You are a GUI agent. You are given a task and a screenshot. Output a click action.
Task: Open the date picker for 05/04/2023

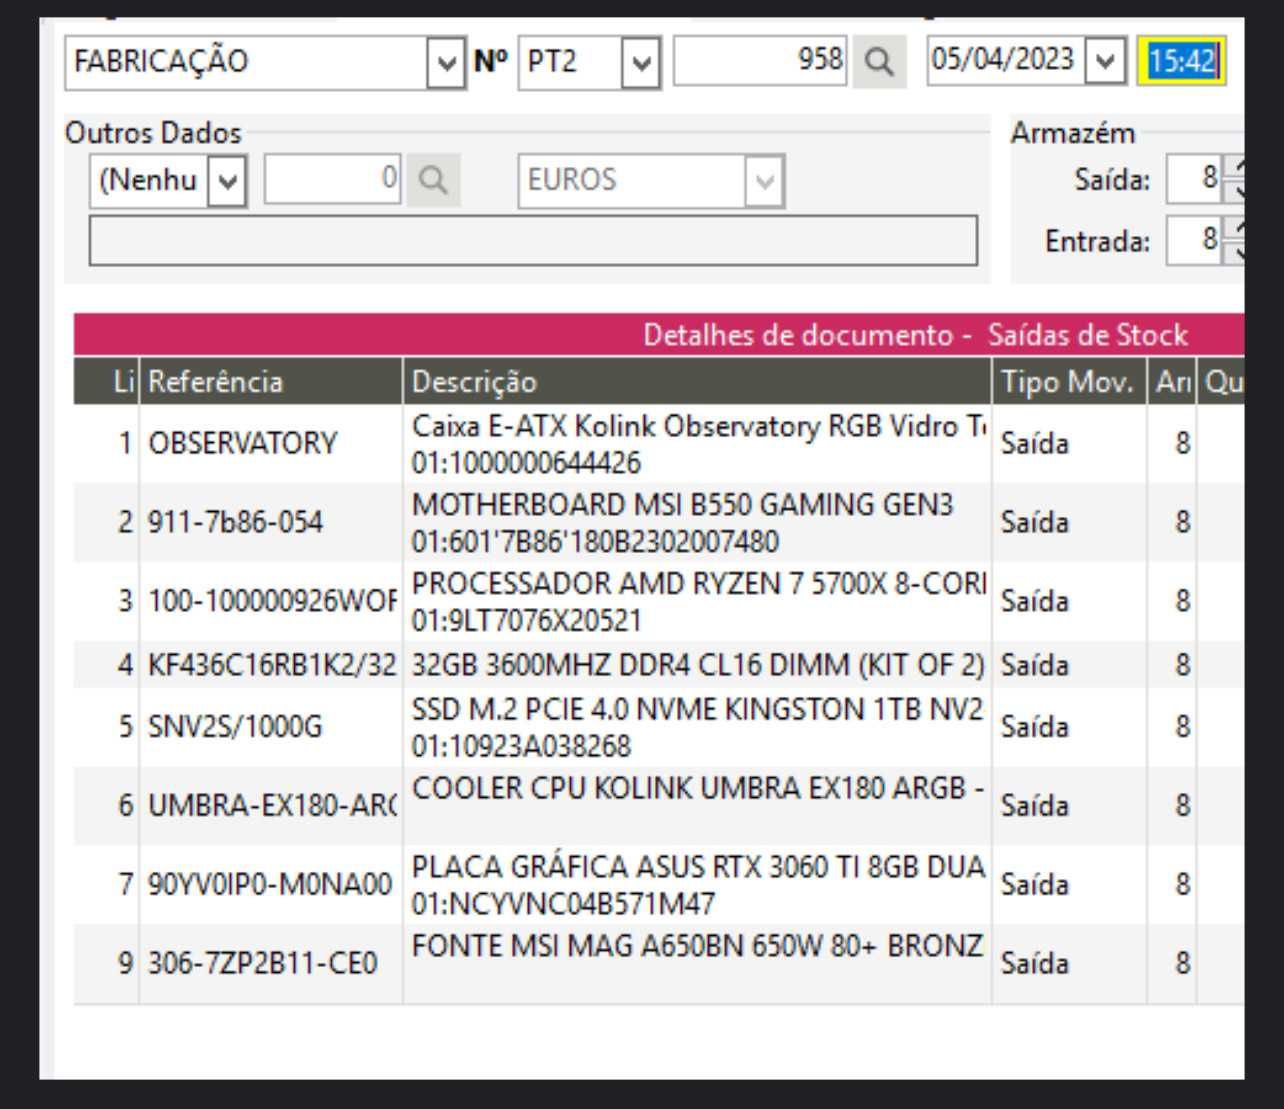coord(1105,60)
